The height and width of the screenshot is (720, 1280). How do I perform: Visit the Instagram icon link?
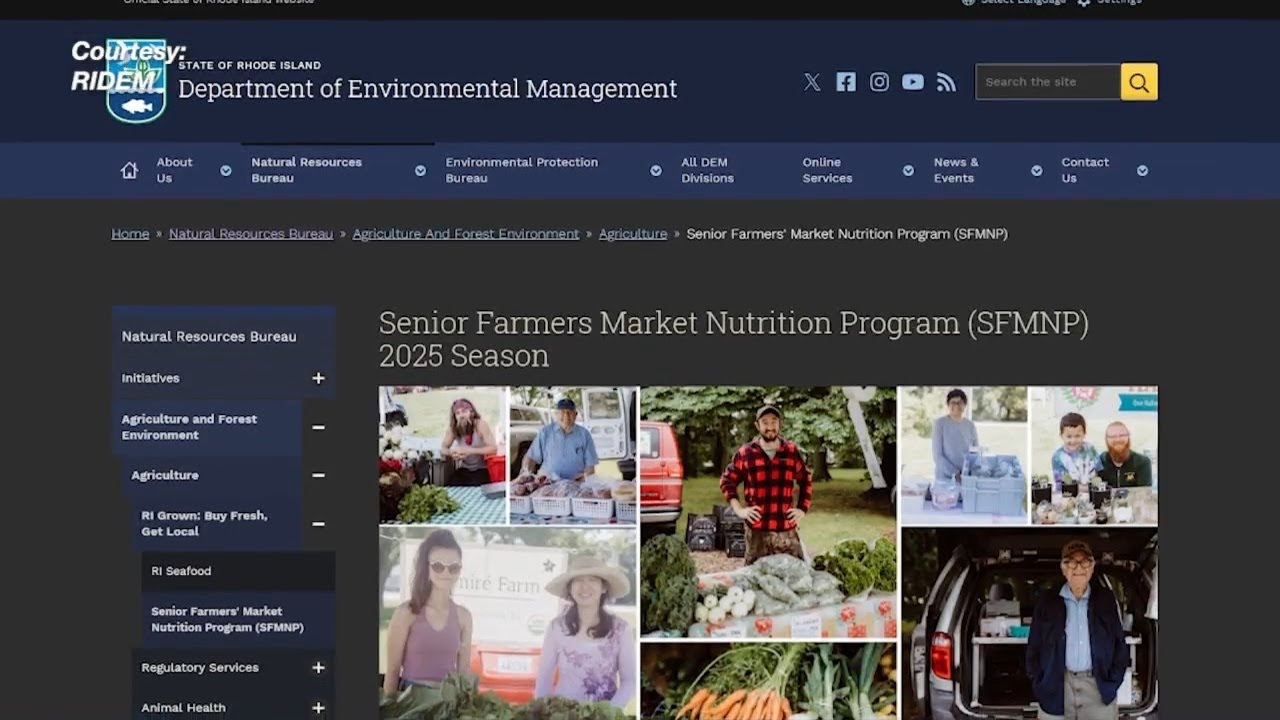[x=879, y=82]
